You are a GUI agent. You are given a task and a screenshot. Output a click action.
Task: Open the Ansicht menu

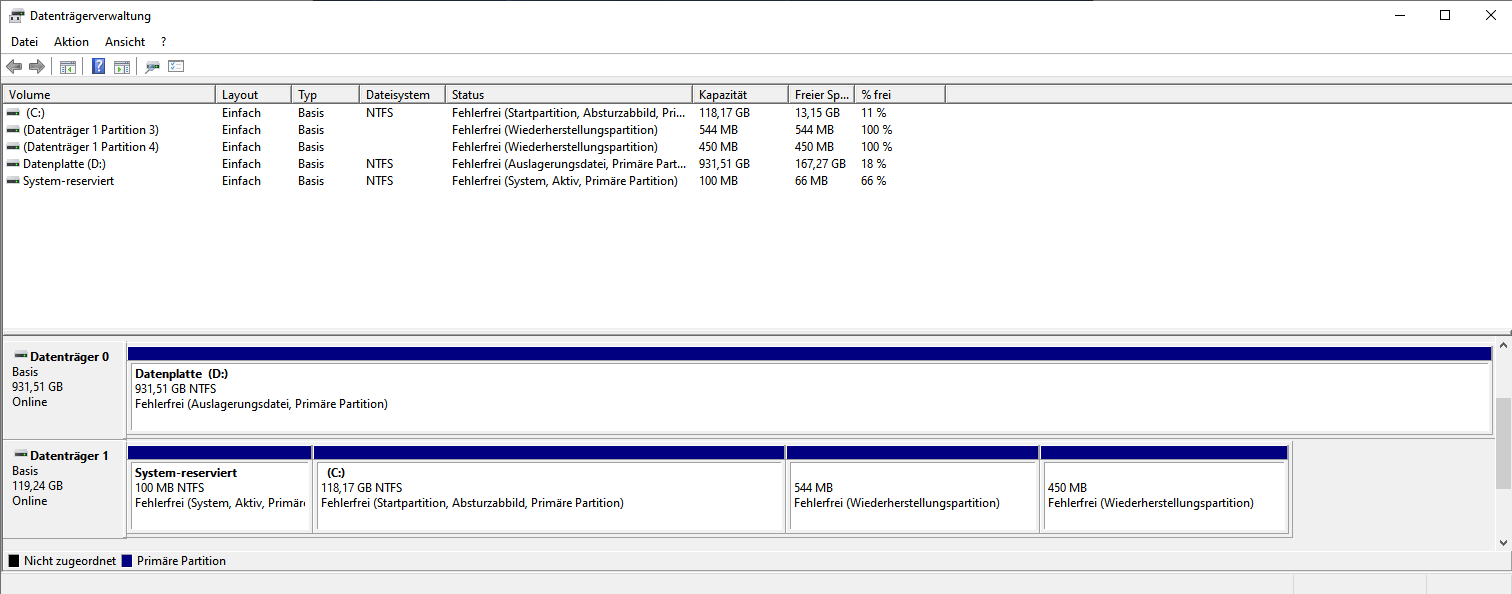[x=125, y=42]
